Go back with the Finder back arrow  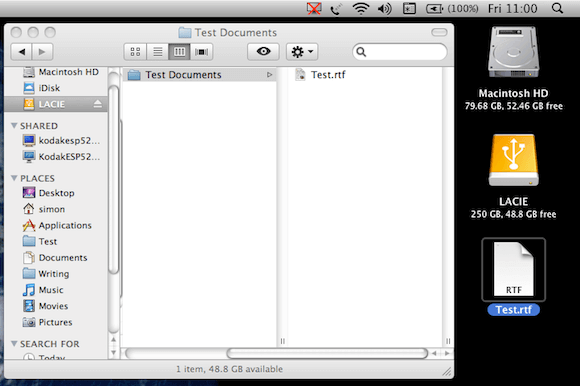pyautogui.click(x=21, y=52)
